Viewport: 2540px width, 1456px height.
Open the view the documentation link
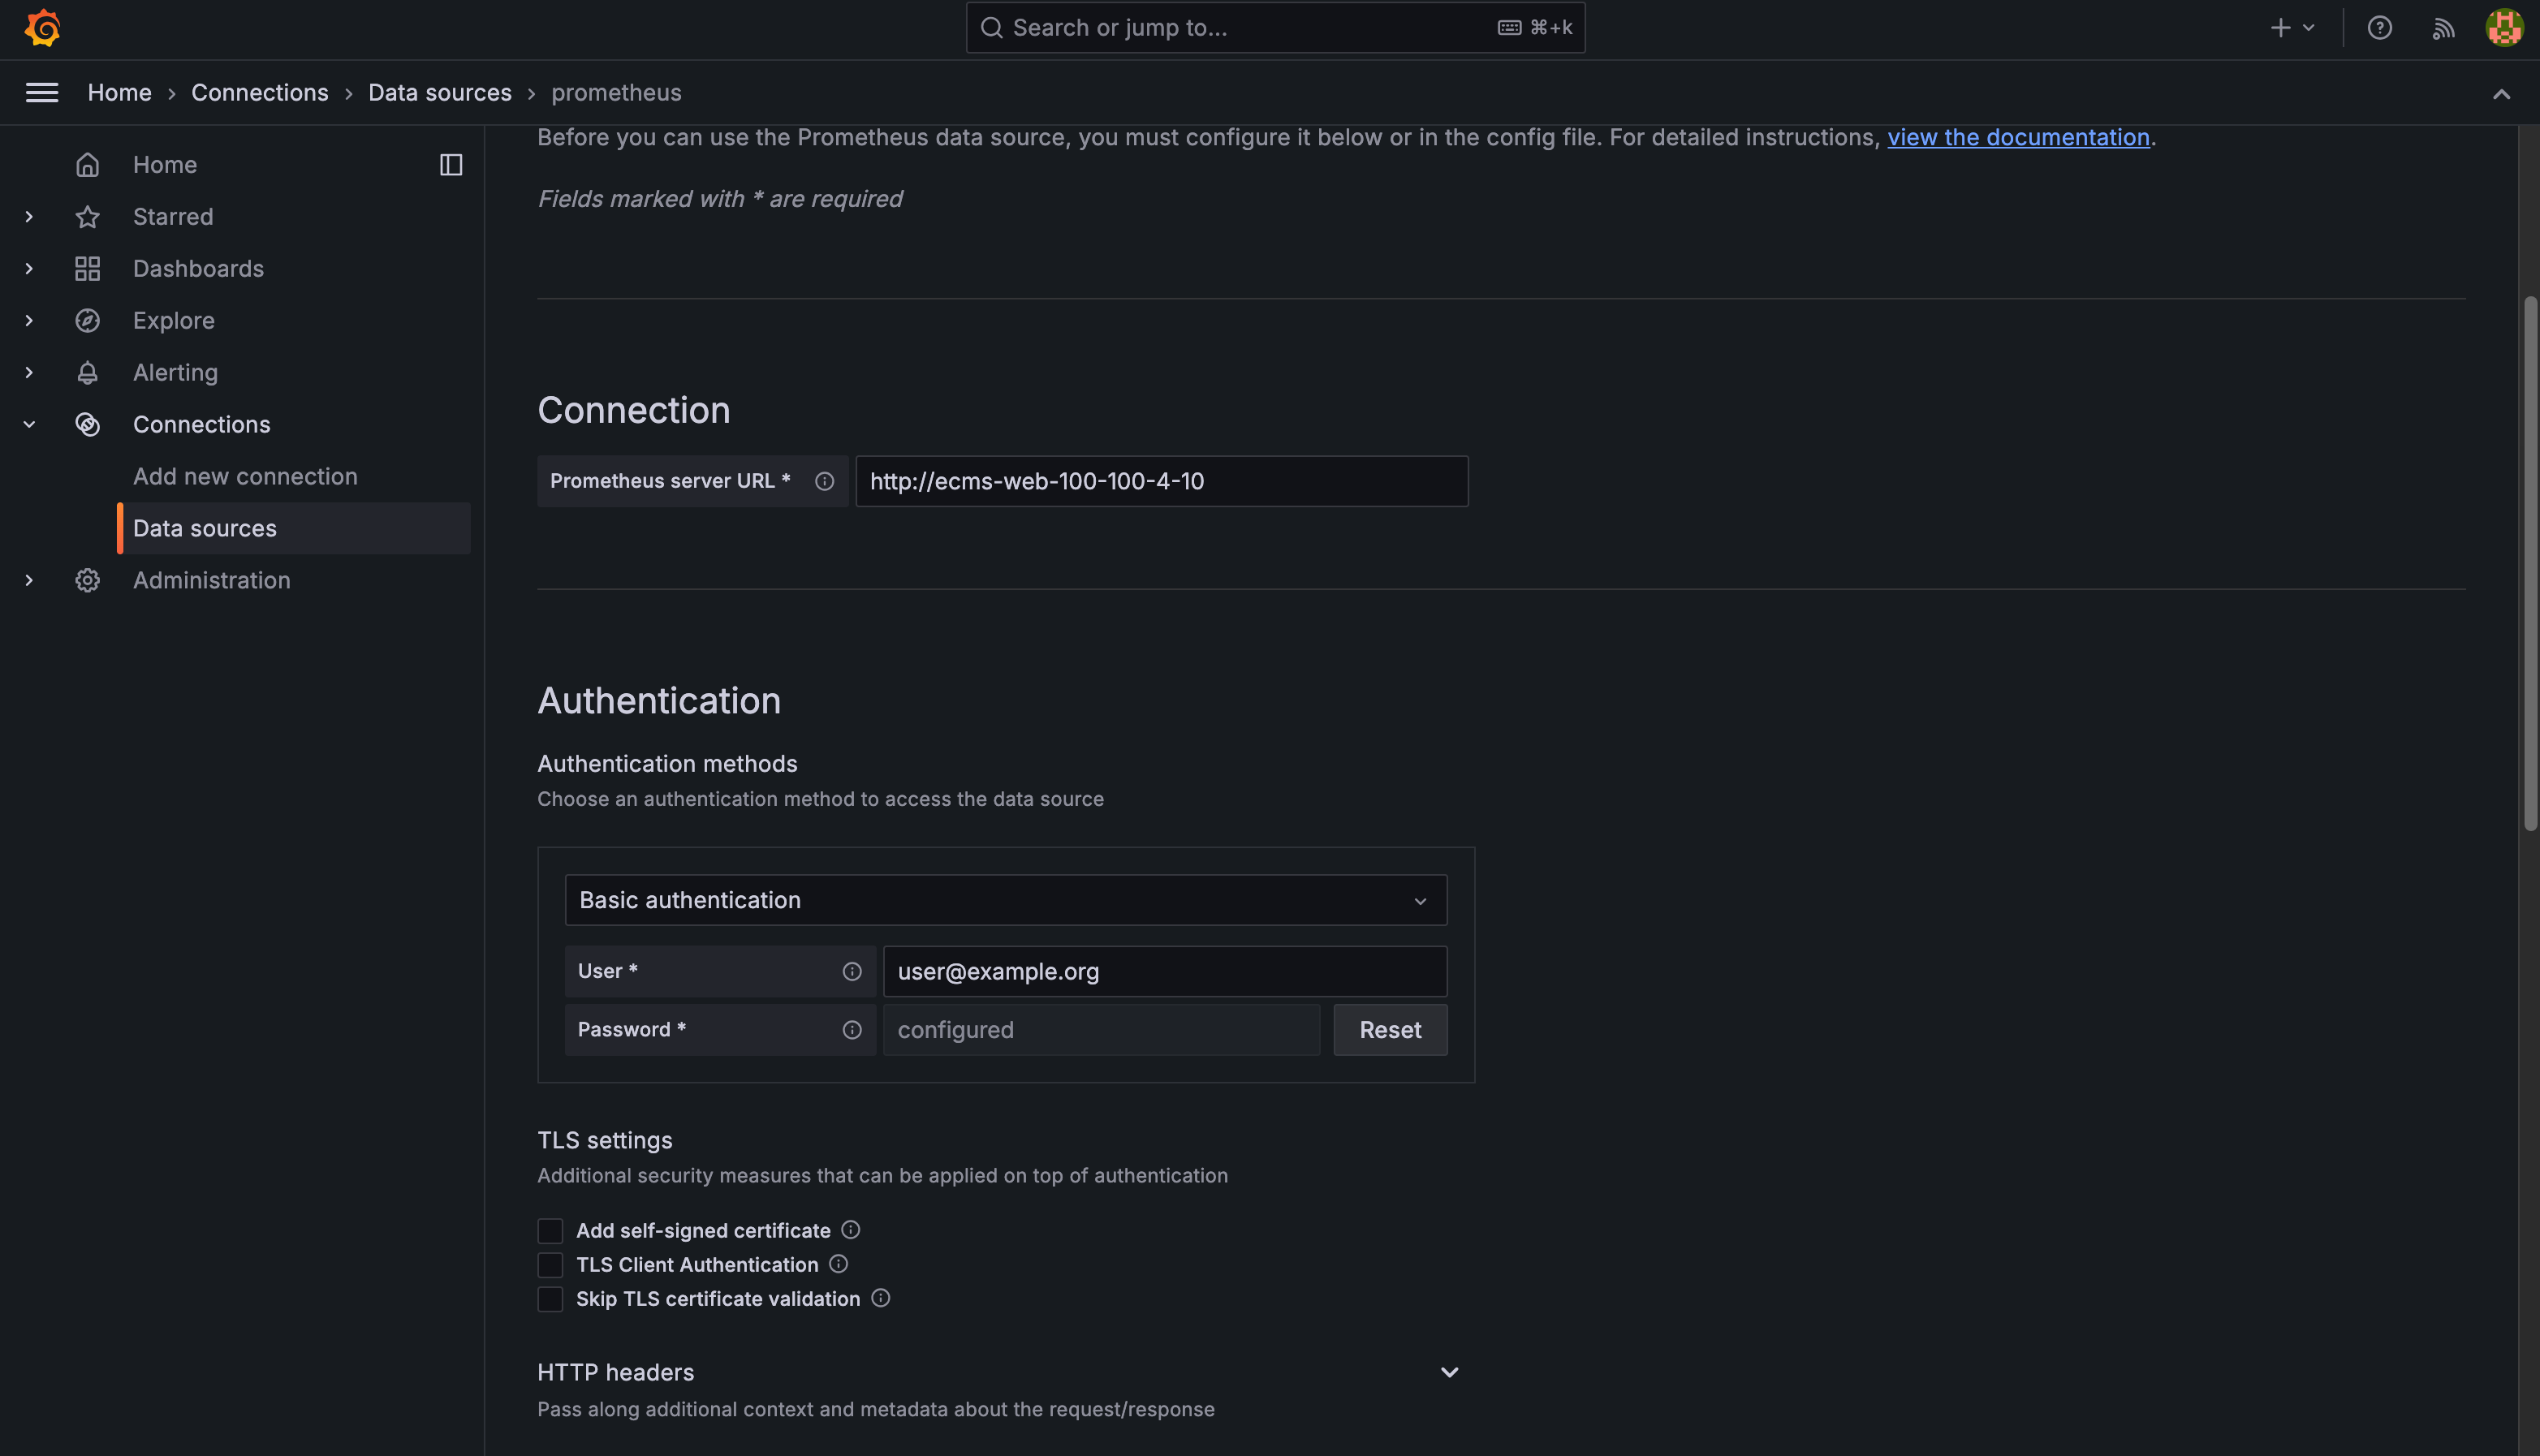pyautogui.click(x=2018, y=138)
